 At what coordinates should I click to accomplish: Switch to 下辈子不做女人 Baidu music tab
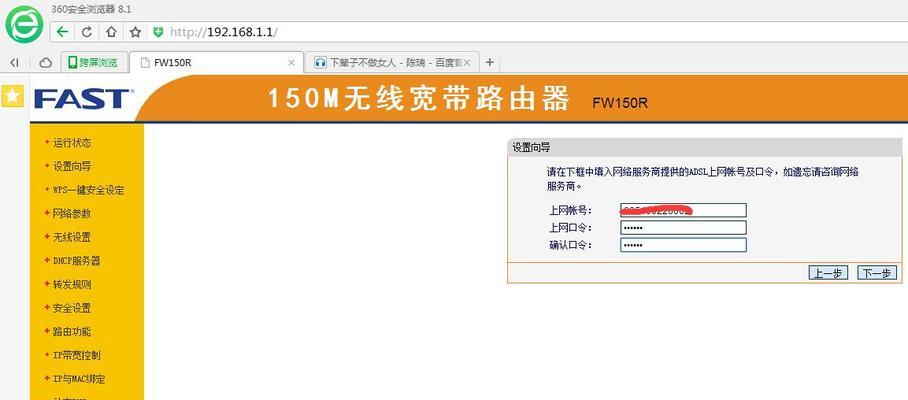(x=392, y=63)
